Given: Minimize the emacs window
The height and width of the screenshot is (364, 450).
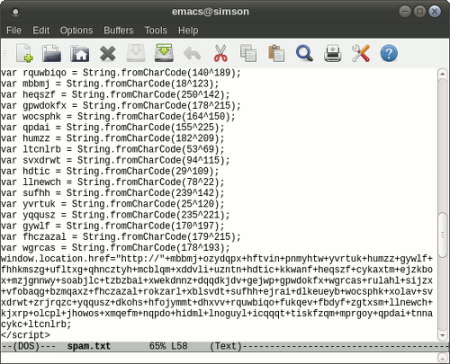Looking at the screenshot, I should 405,11.
